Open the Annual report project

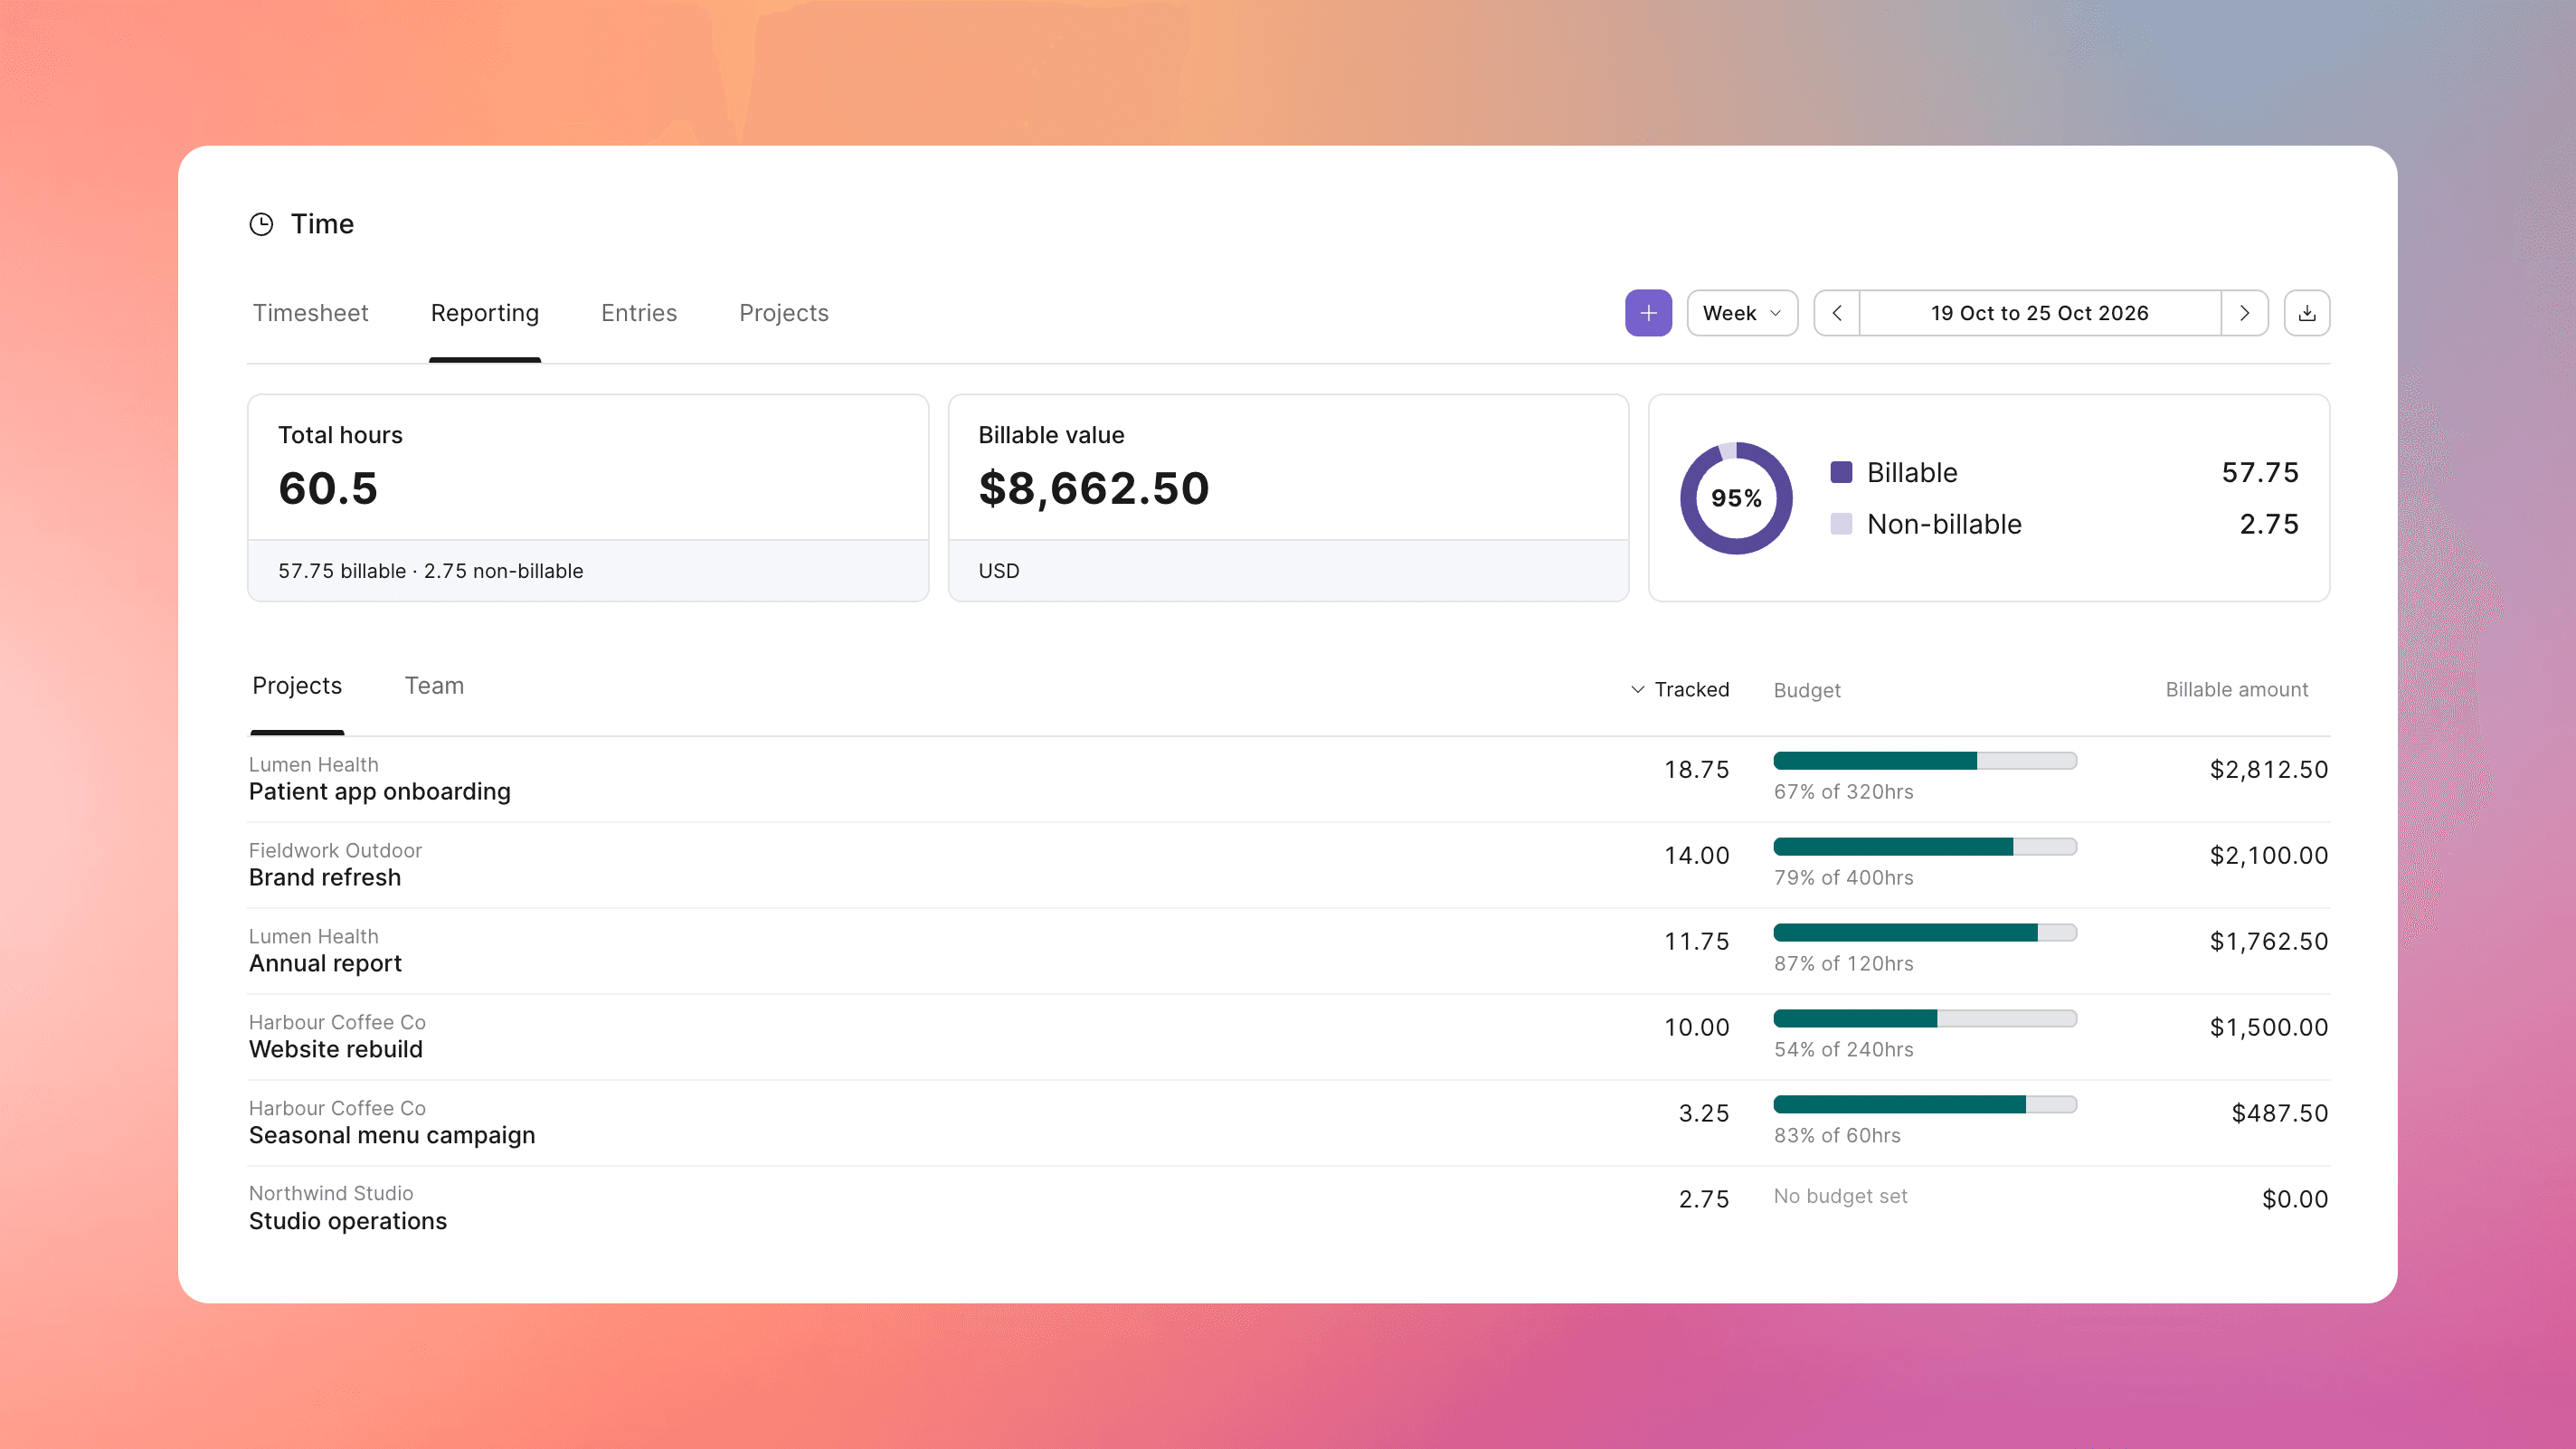tap(325, 964)
